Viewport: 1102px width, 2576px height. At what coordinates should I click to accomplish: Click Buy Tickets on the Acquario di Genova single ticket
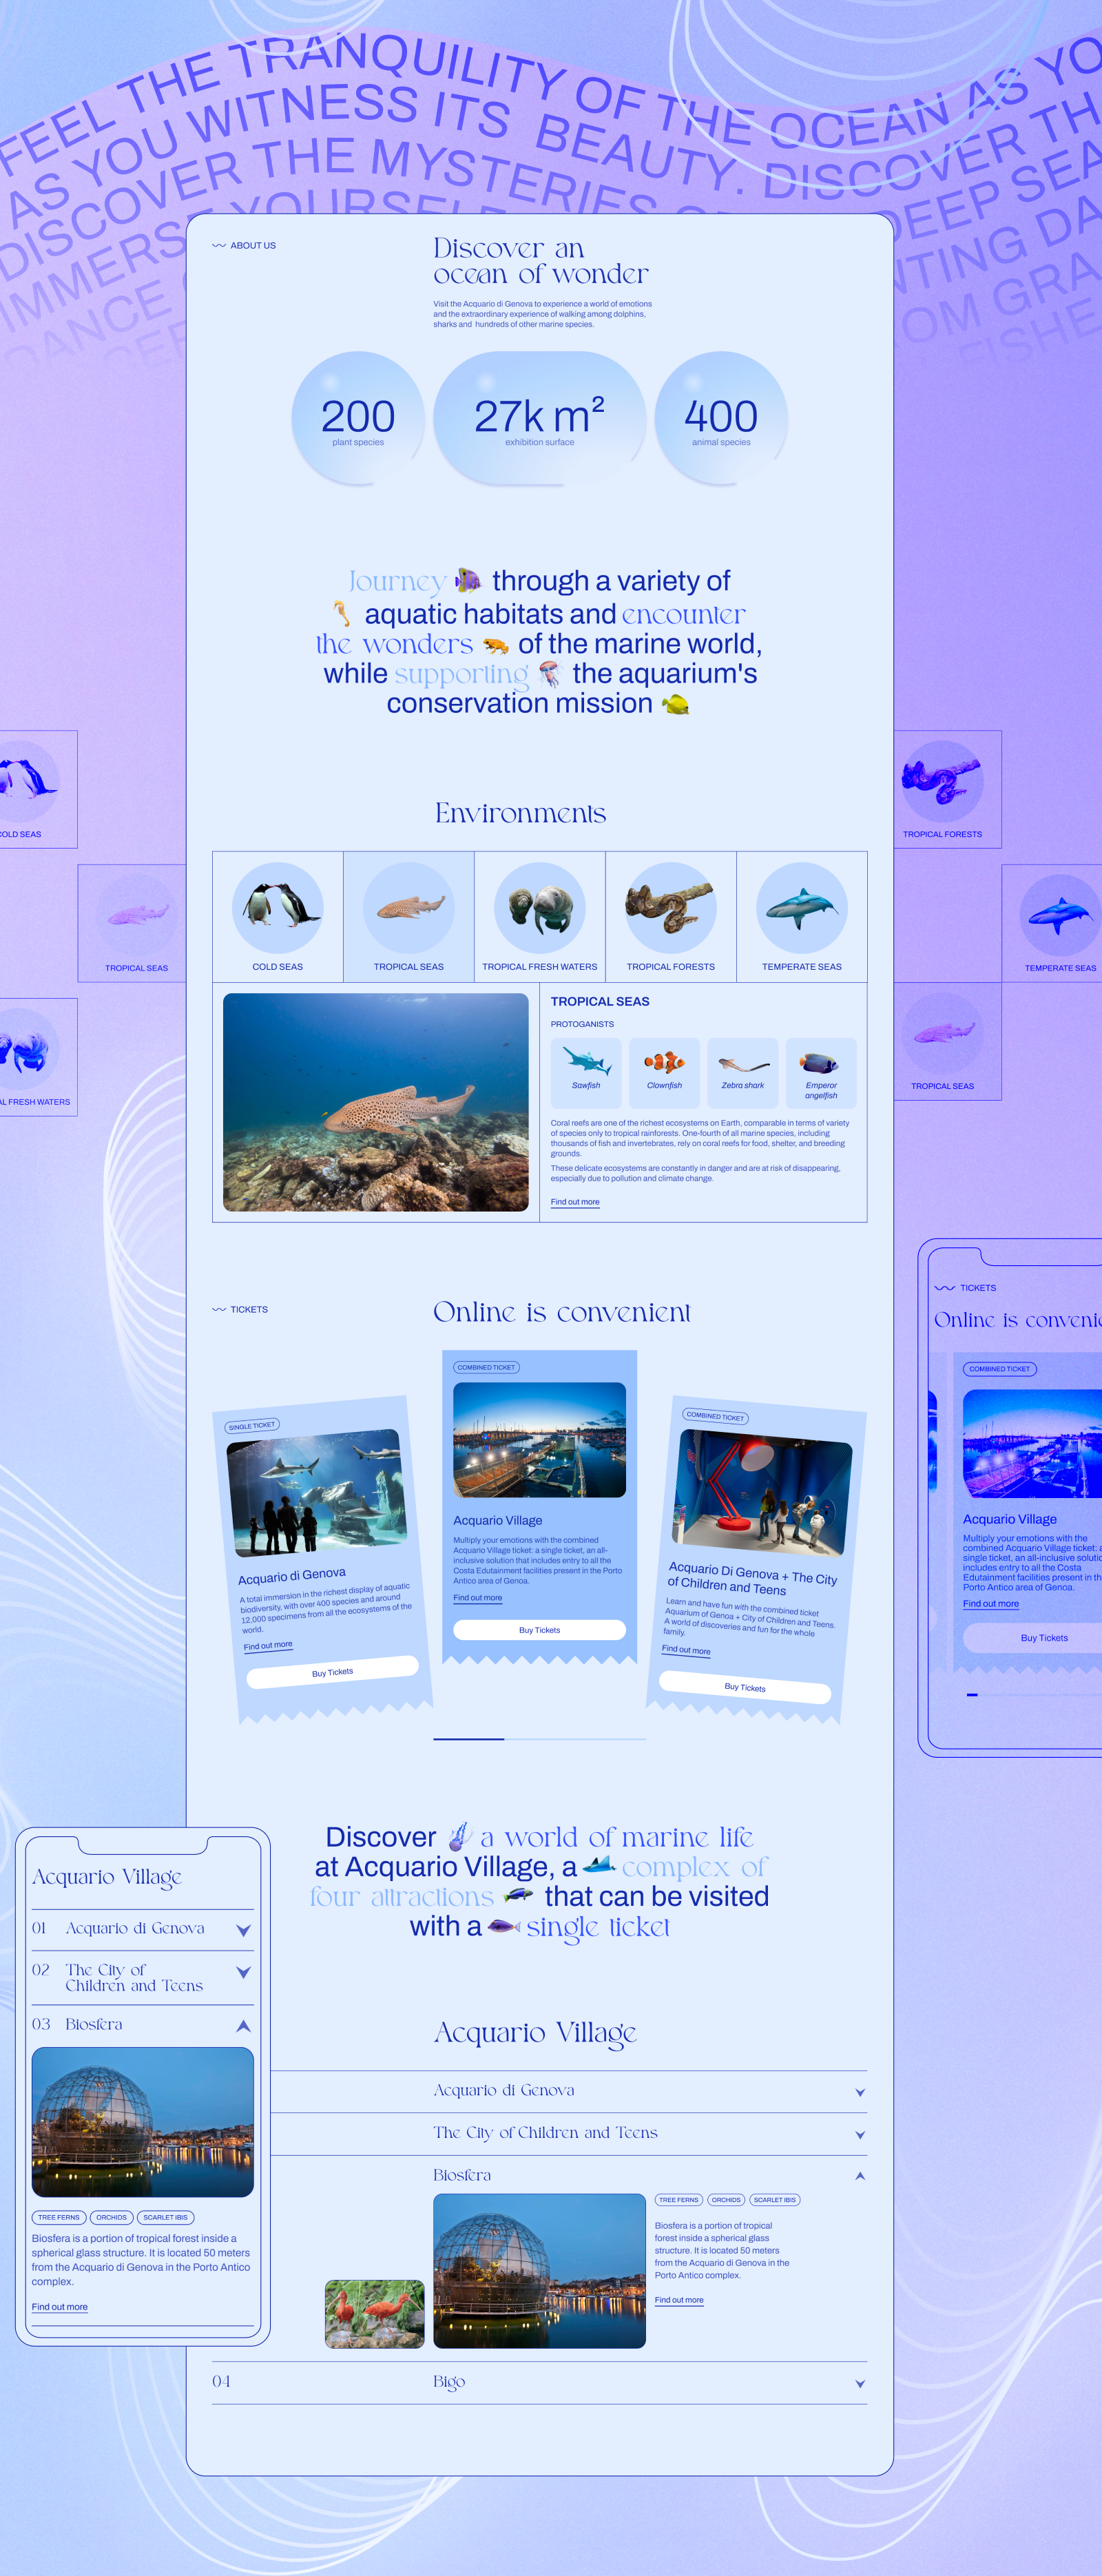(332, 1672)
